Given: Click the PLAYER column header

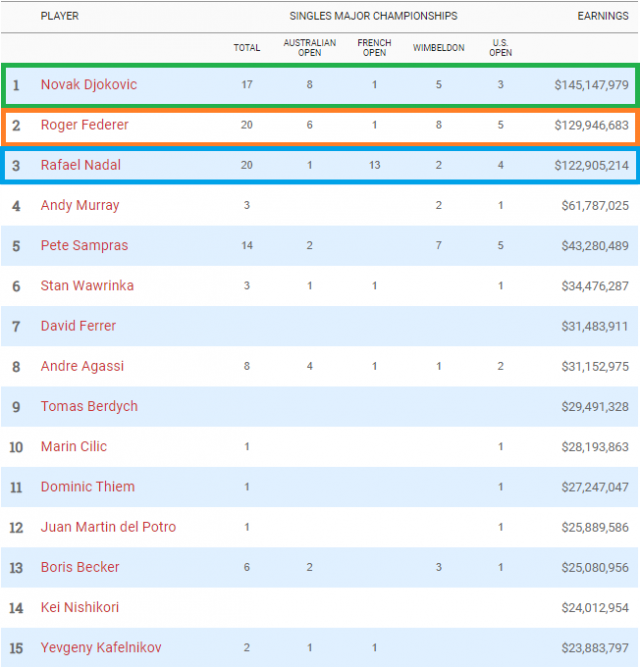Looking at the screenshot, I should [60, 16].
